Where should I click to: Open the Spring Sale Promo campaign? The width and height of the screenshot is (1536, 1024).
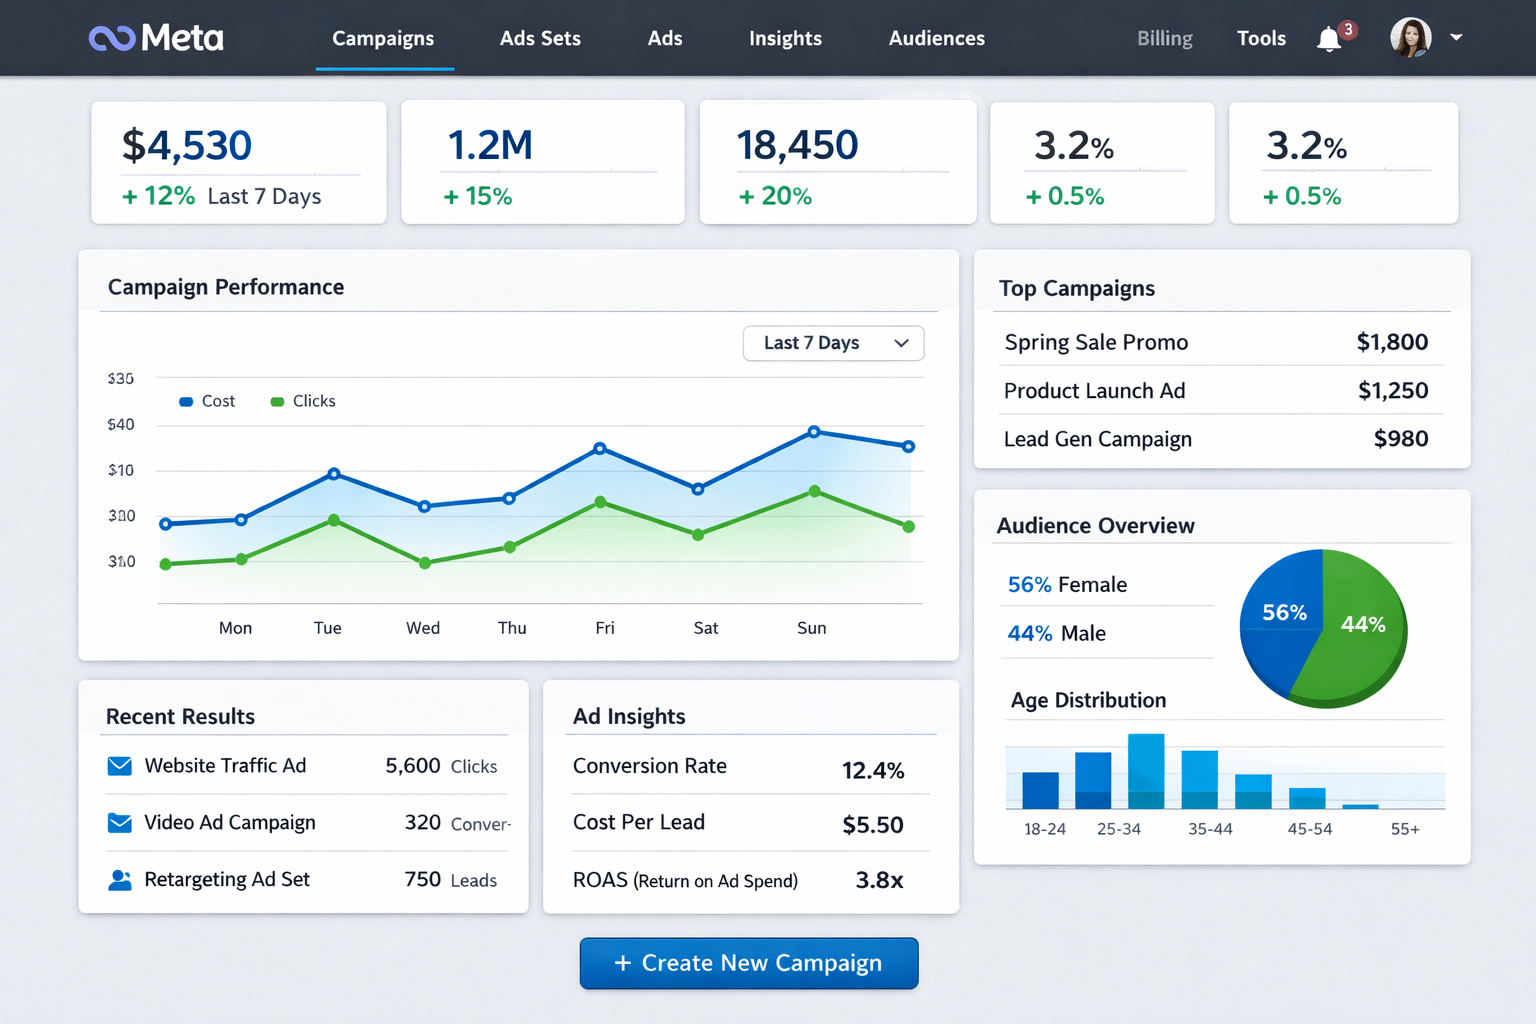point(1096,342)
